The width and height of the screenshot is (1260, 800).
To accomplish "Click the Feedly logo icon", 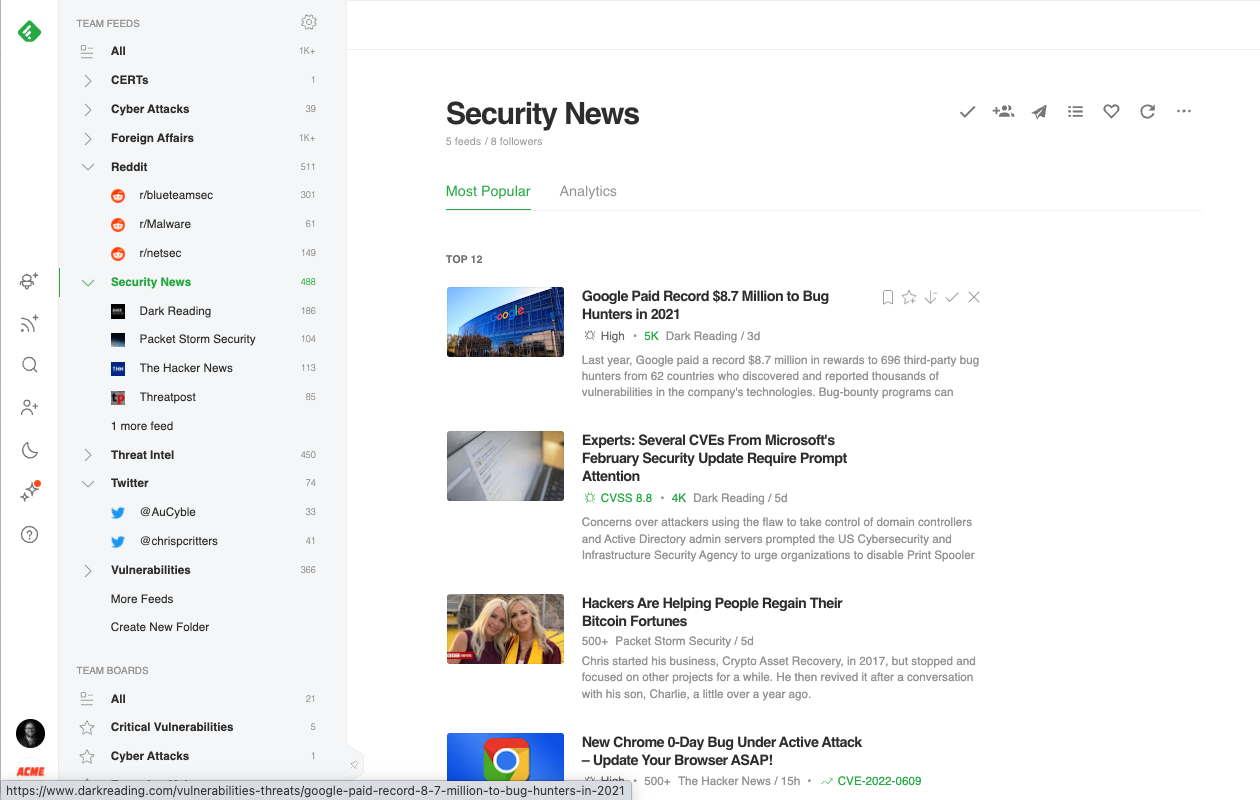I will click(30, 32).
